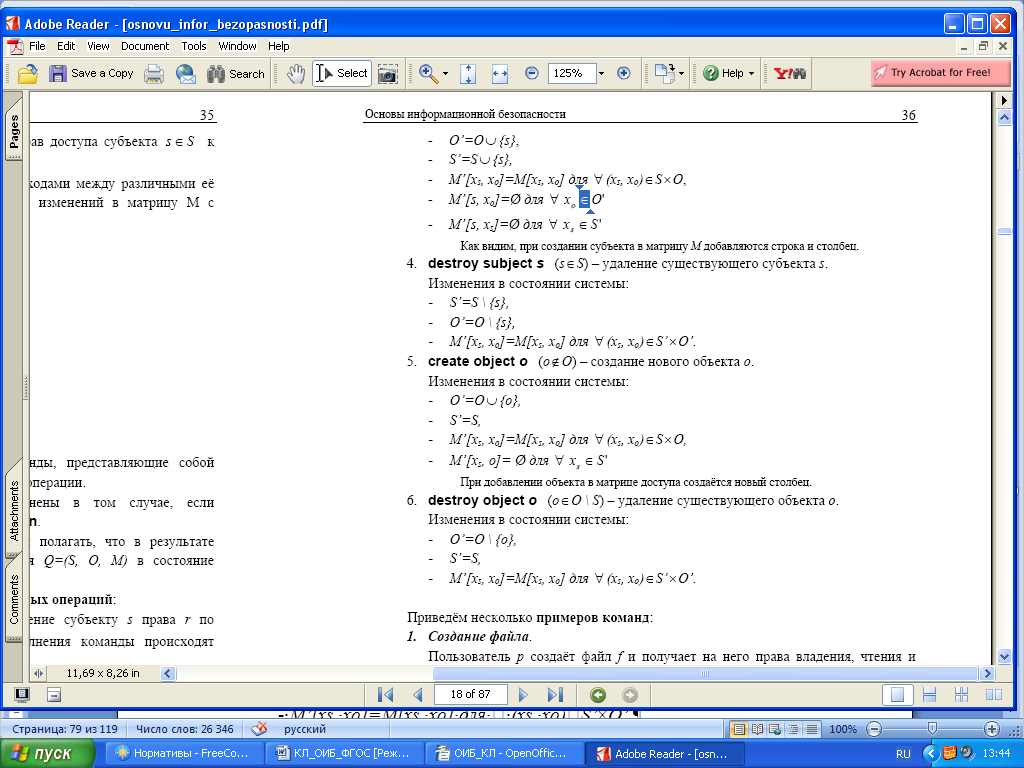Viewport: 1024px width, 768px height.
Task: Go to last page button
Action: [x=555, y=695]
